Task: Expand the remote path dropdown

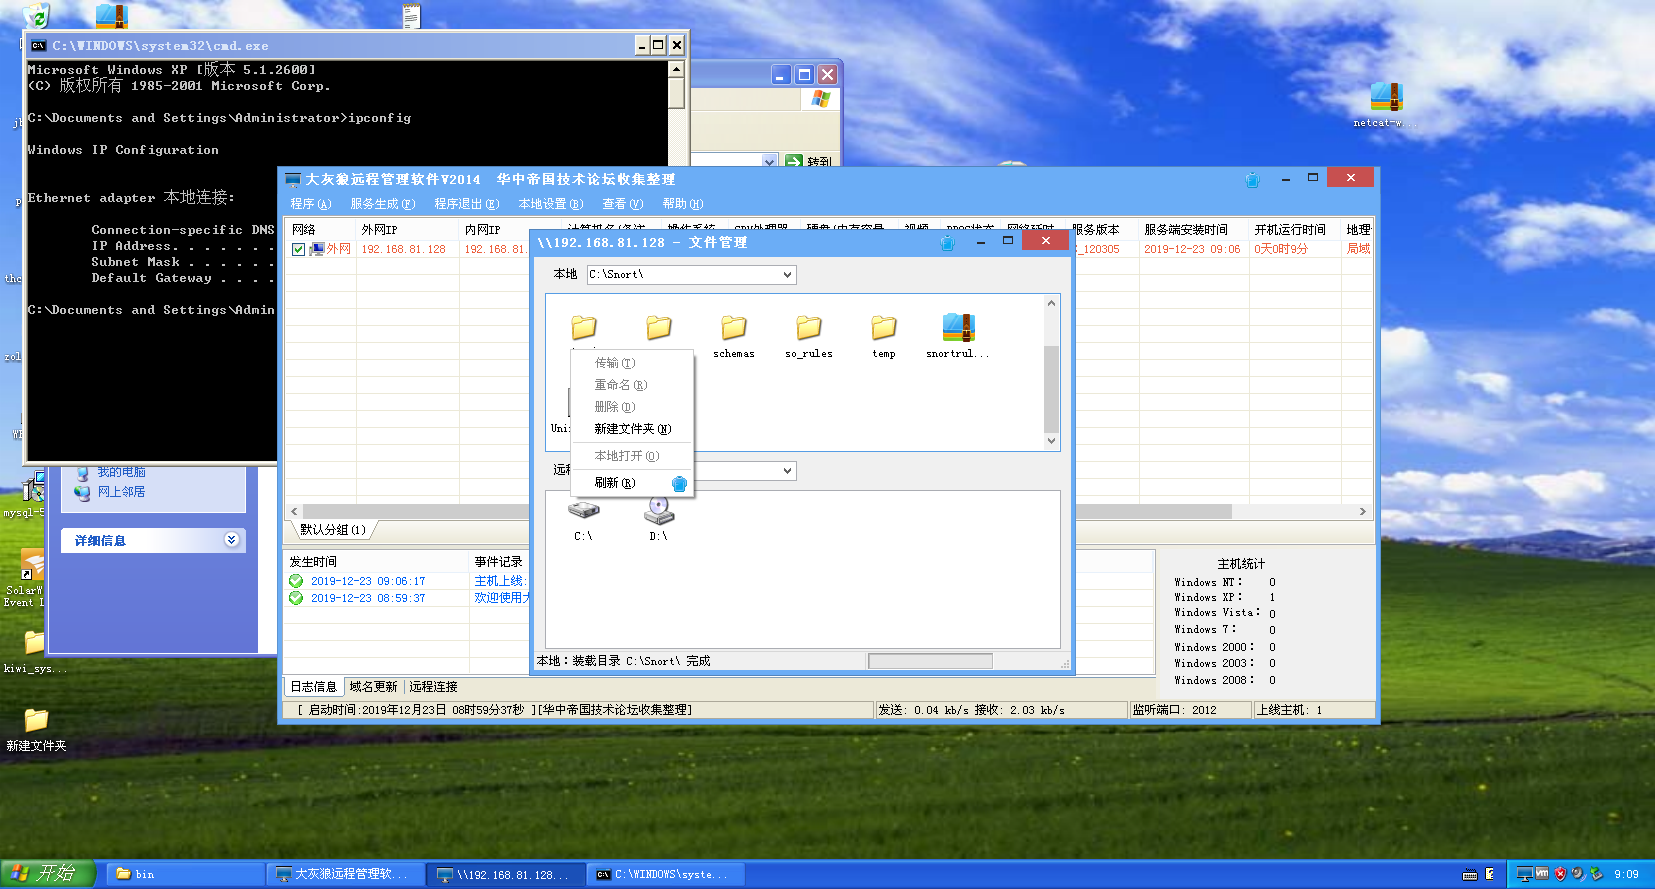Action: [x=787, y=470]
